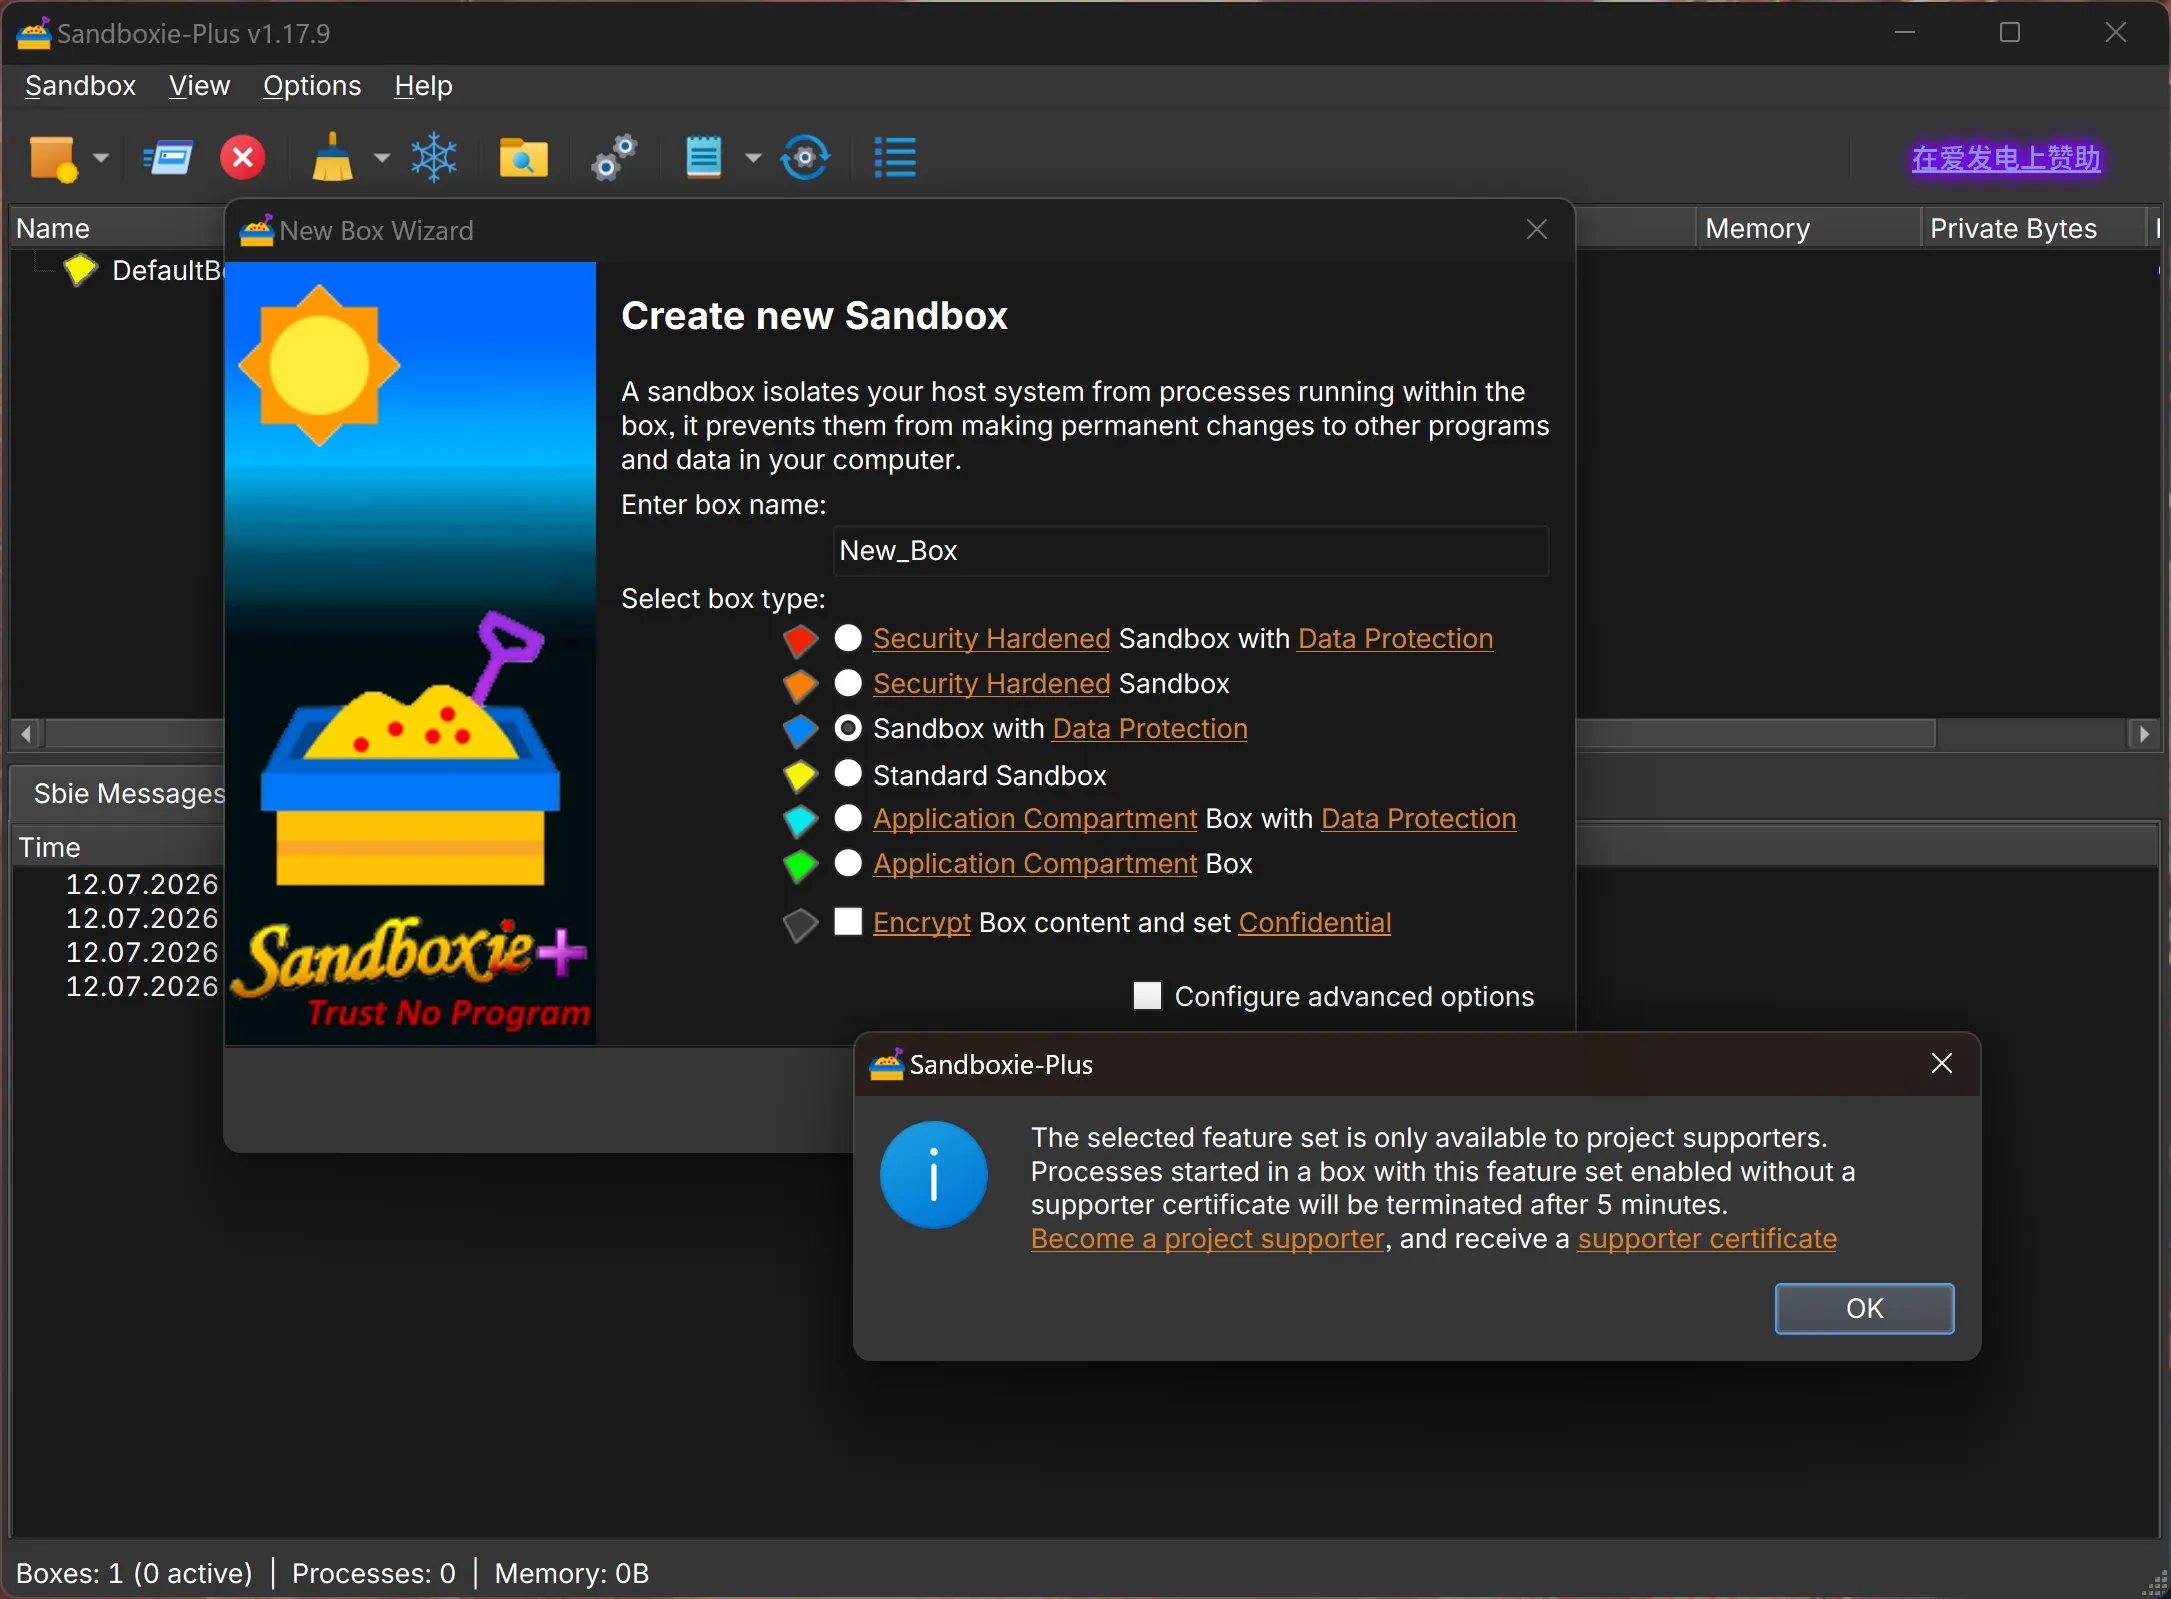This screenshot has height=1599, width=2171.
Task: Open the gears settings toolbar icon
Action: point(613,158)
